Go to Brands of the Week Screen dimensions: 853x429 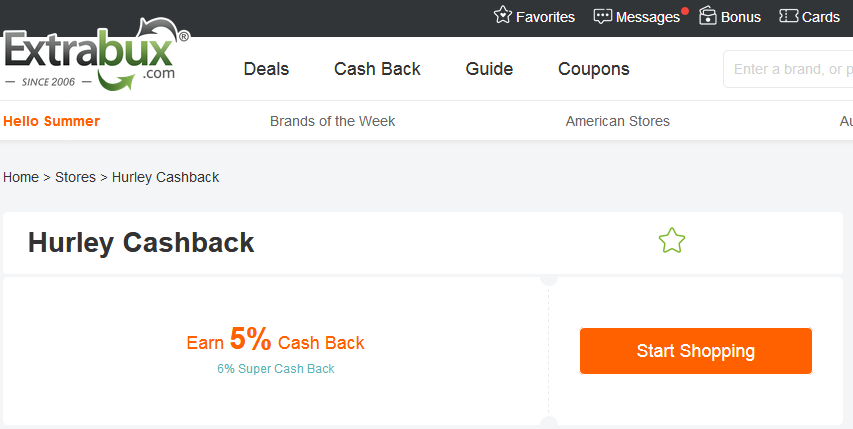[x=332, y=121]
